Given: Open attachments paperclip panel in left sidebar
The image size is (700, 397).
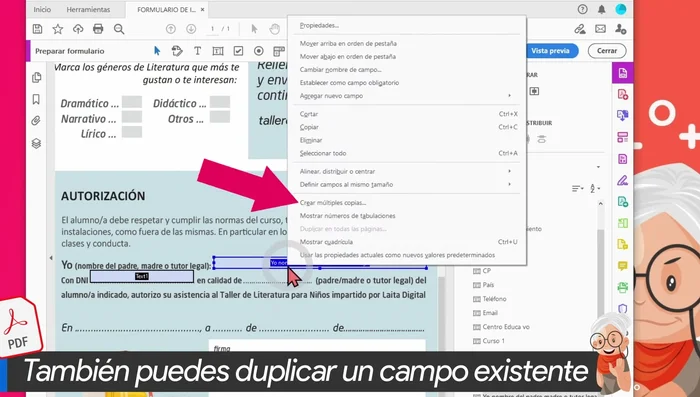Looking at the screenshot, I should click(x=36, y=121).
